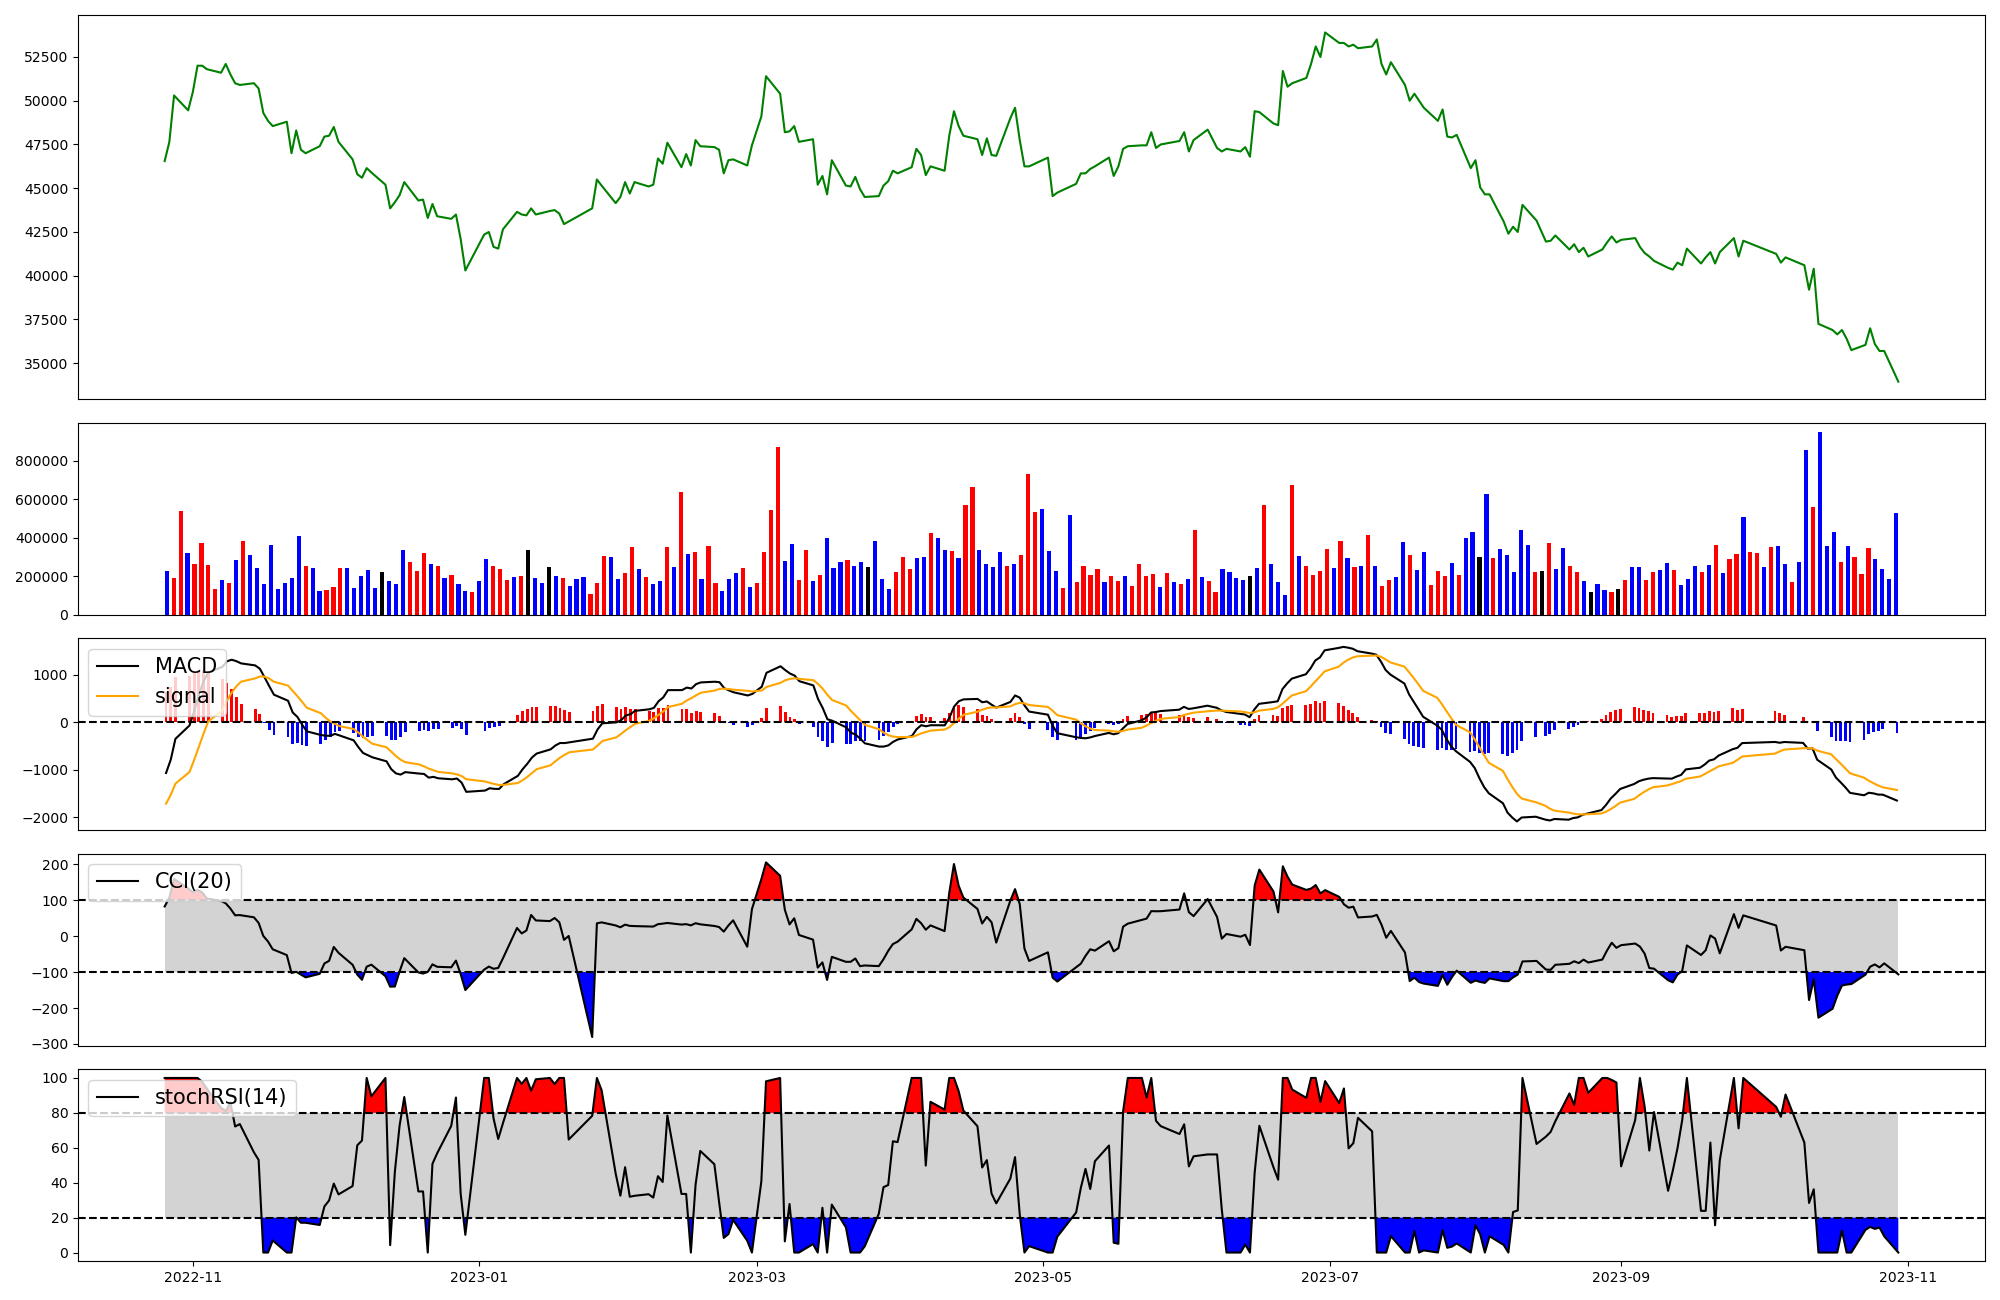The image size is (2000, 1300).
Task: Click the 2023-05 date tick label
Action: tap(1044, 1277)
